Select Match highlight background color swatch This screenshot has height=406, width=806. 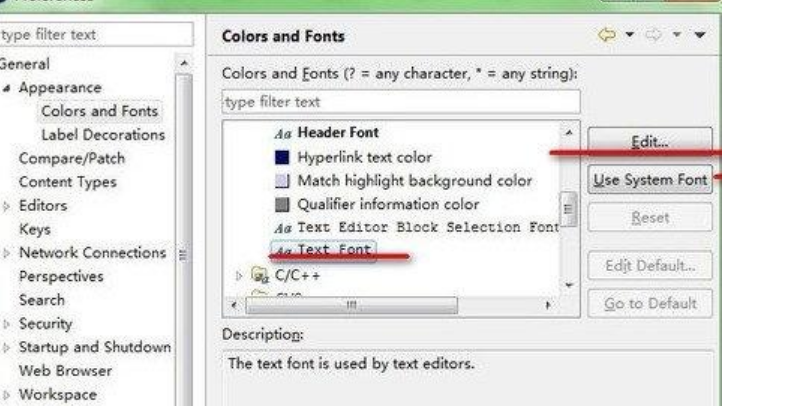click(282, 181)
